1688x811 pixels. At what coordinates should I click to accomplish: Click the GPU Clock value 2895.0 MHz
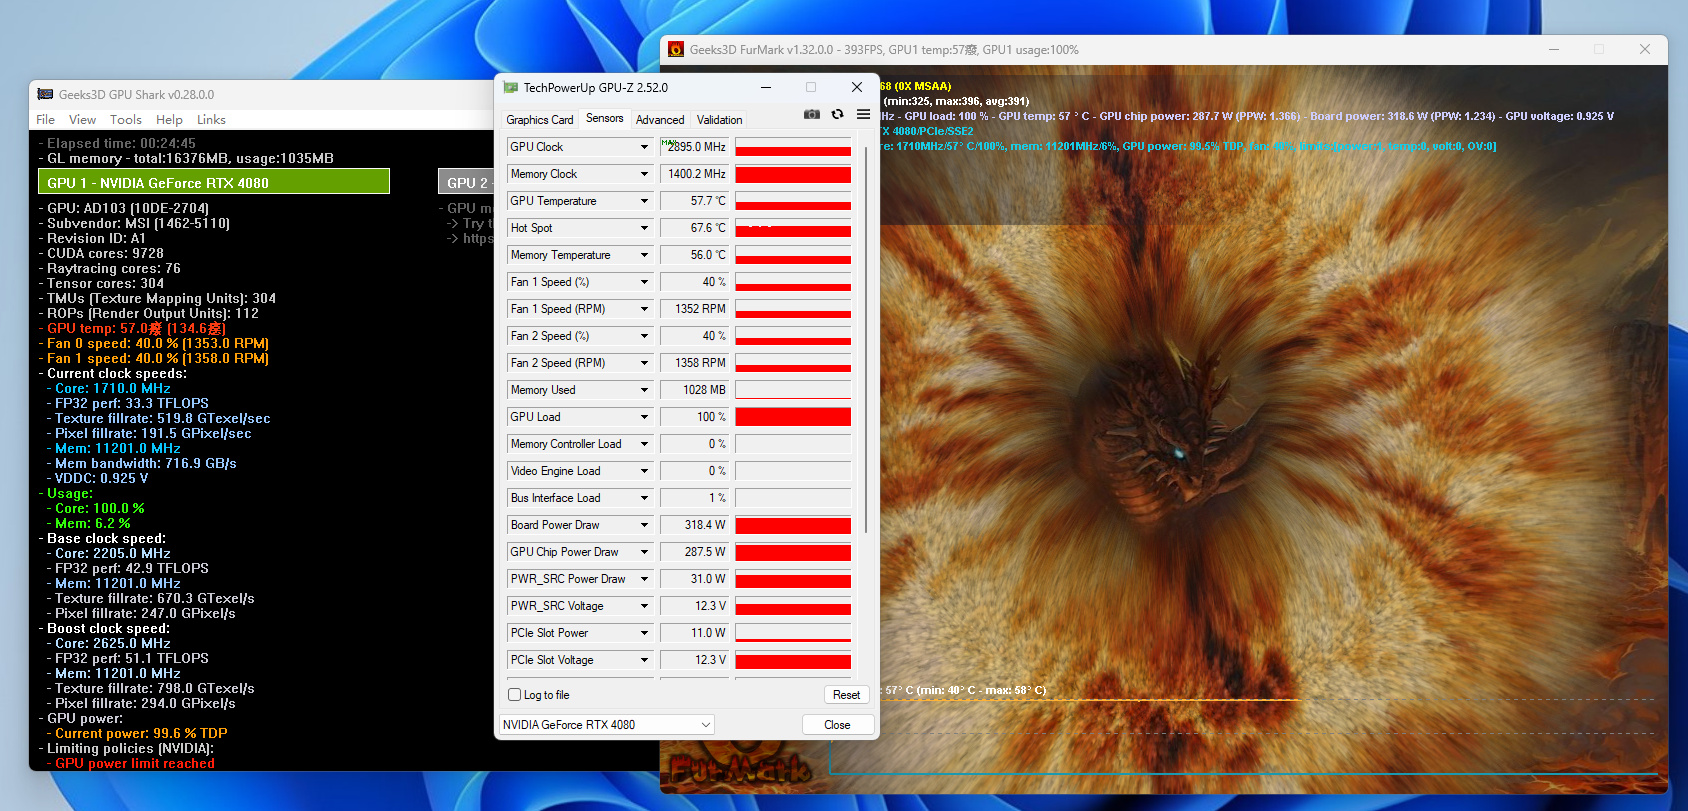coord(695,147)
